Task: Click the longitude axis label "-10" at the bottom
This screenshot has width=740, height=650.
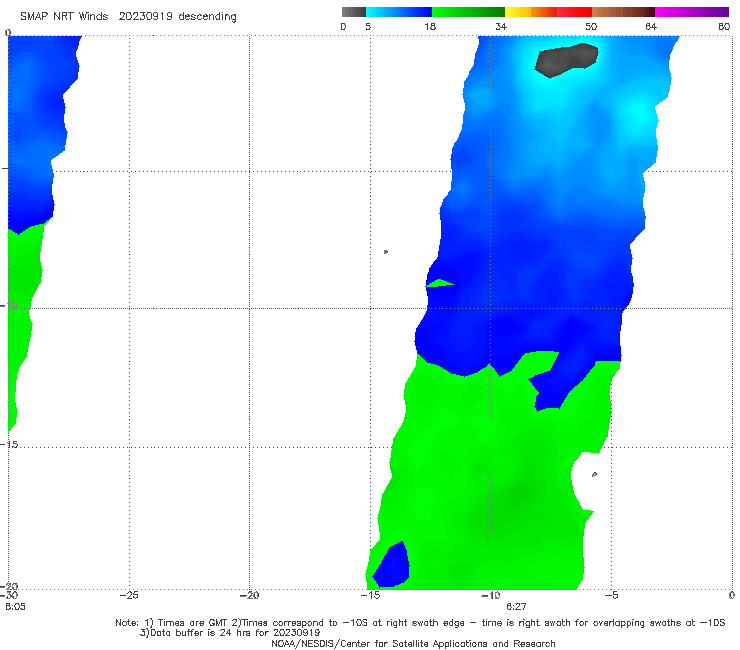Action: coord(490,595)
